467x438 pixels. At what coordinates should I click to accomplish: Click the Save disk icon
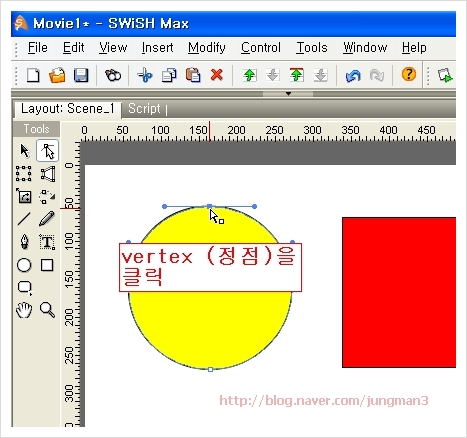[x=81, y=75]
